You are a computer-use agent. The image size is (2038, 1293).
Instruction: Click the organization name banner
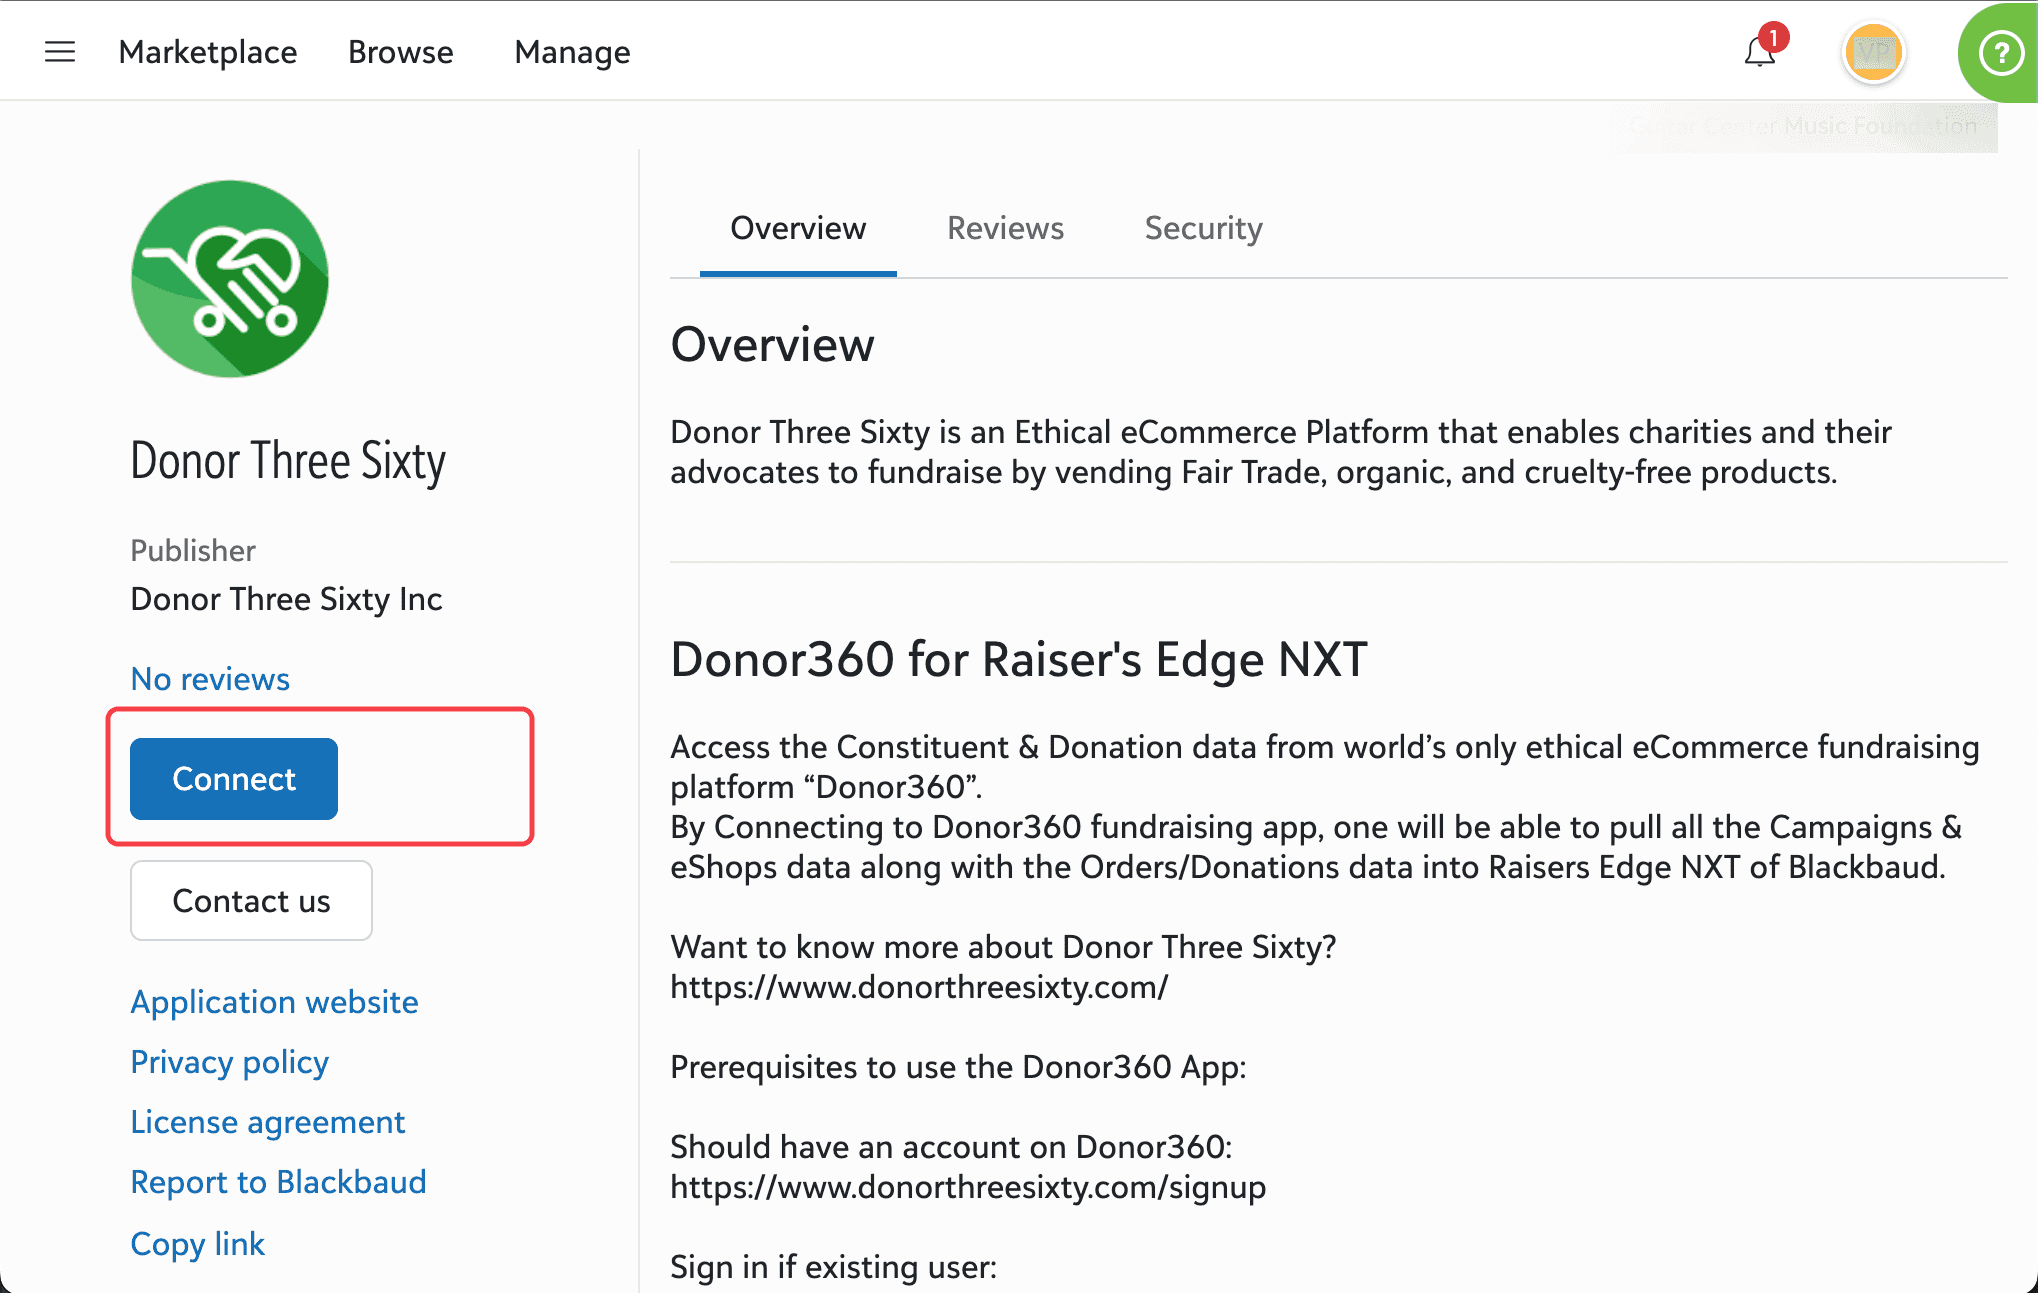1803,127
